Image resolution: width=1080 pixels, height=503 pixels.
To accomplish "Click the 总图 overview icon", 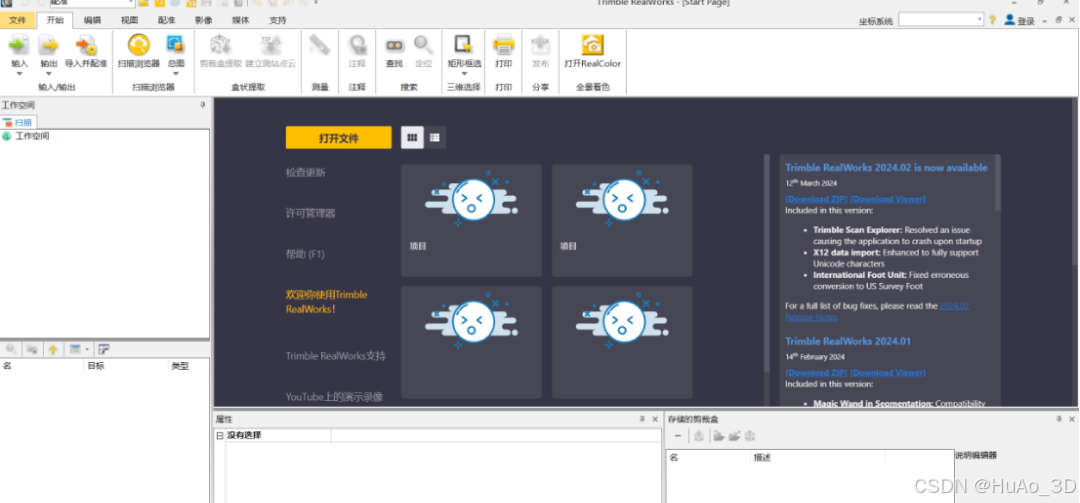I will [x=176, y=45].
